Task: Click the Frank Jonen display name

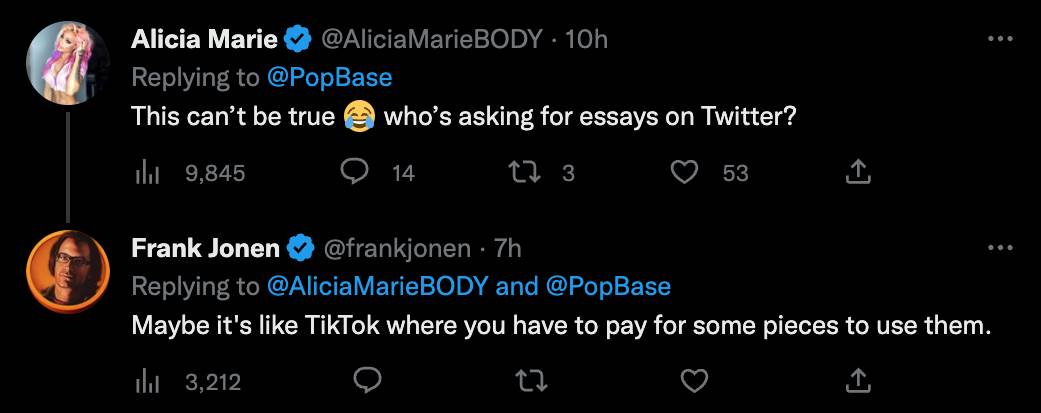Action: coord(206,247)
